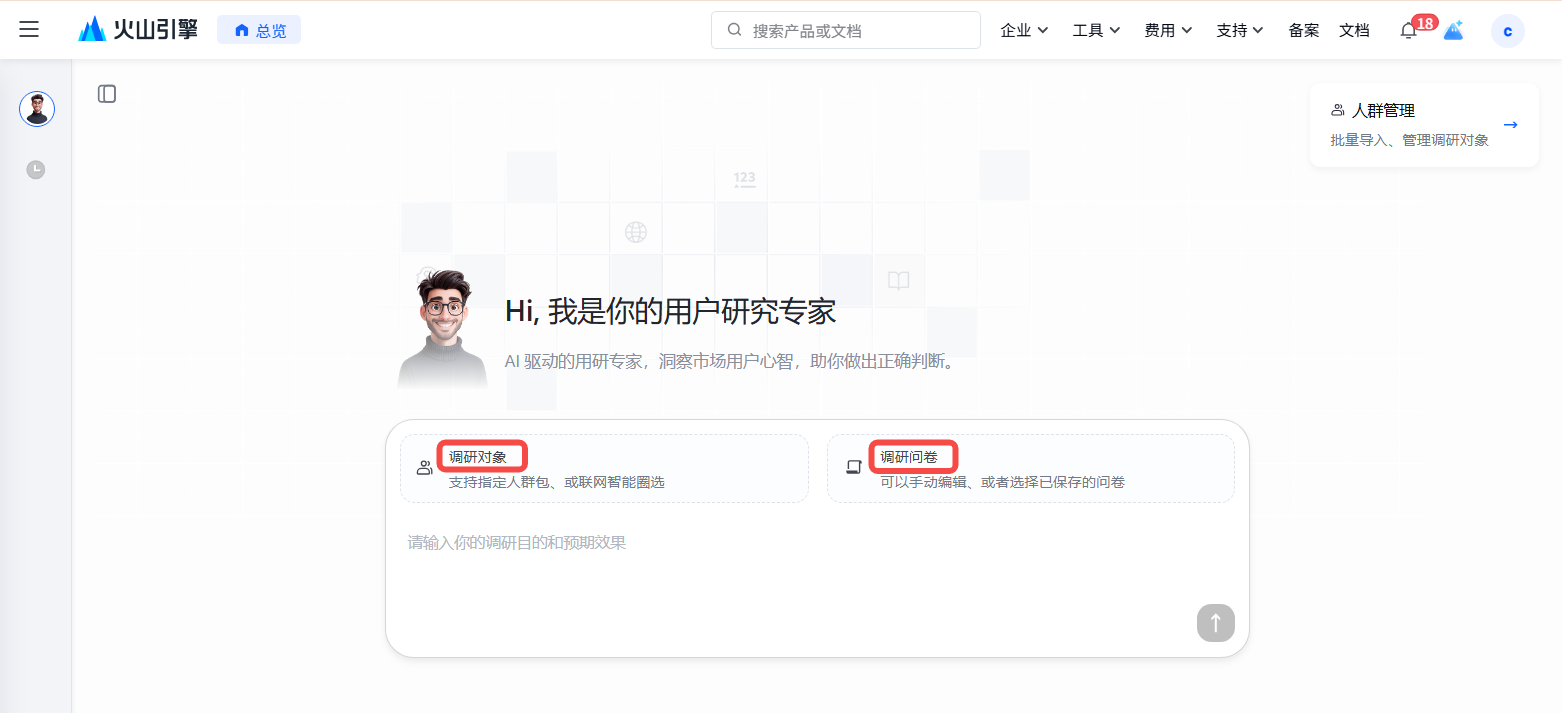Viewport: 1562px width, 713px height.
Task: Click the questionnaire icon beside 调研问卷
Action: 853,467
